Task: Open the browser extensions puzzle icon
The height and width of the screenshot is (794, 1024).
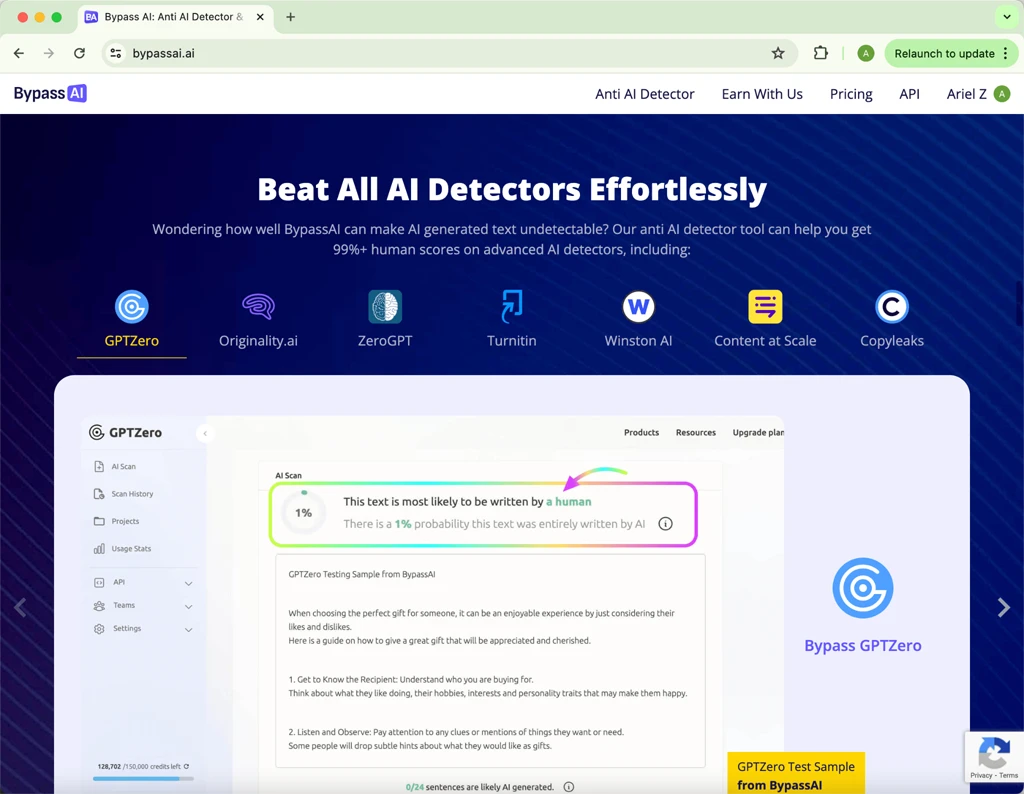Action: (x=821, y=54)
